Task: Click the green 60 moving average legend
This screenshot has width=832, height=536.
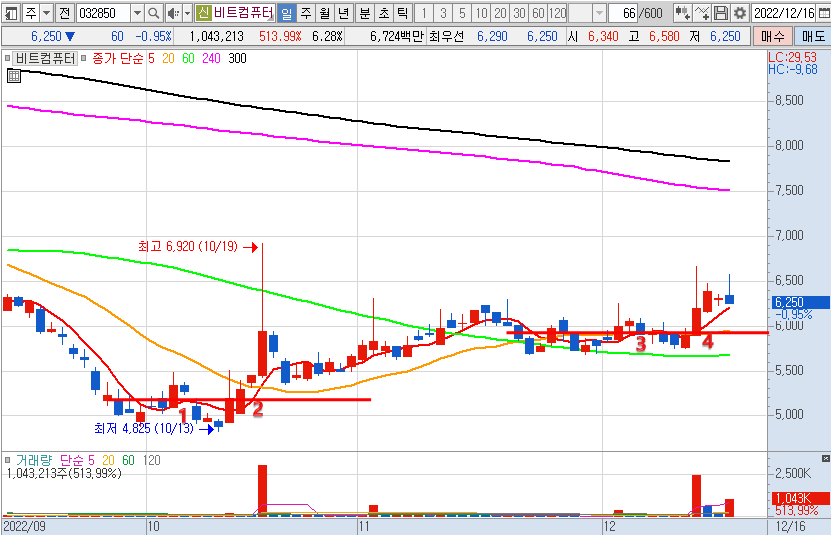Action: coord(188,58)
